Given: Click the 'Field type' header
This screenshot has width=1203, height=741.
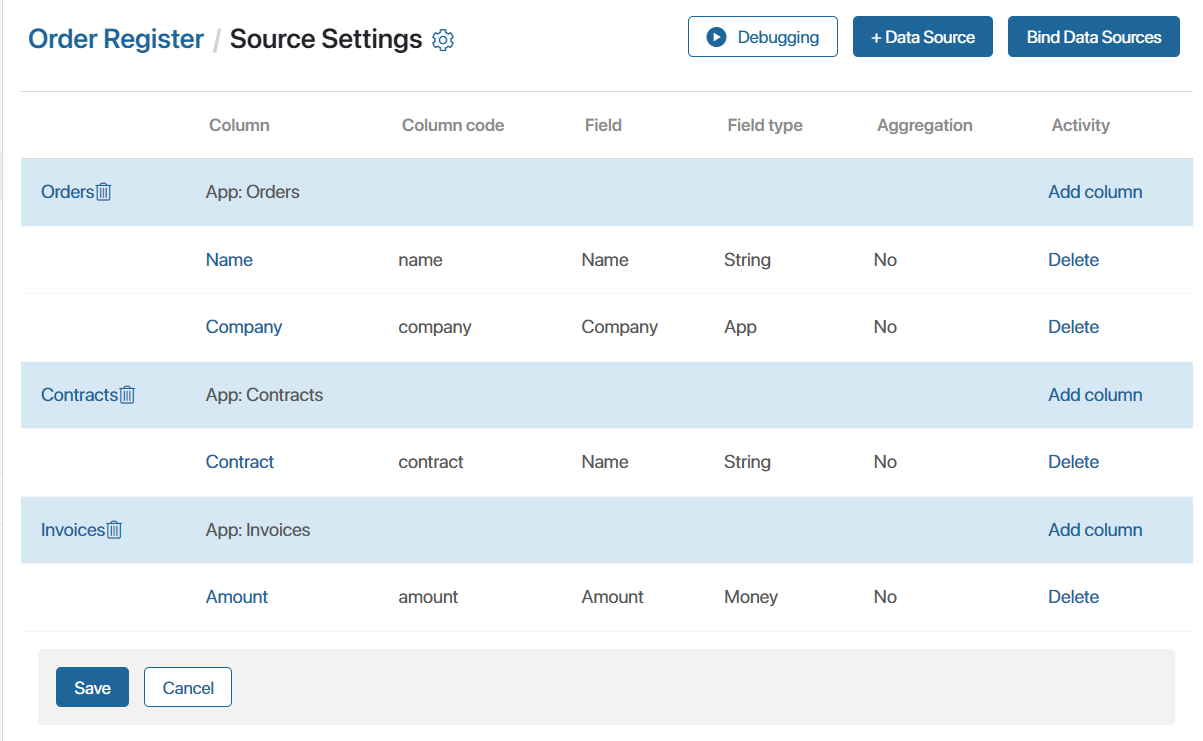Looking at the screenshot, I should click(x=765, y=125).
